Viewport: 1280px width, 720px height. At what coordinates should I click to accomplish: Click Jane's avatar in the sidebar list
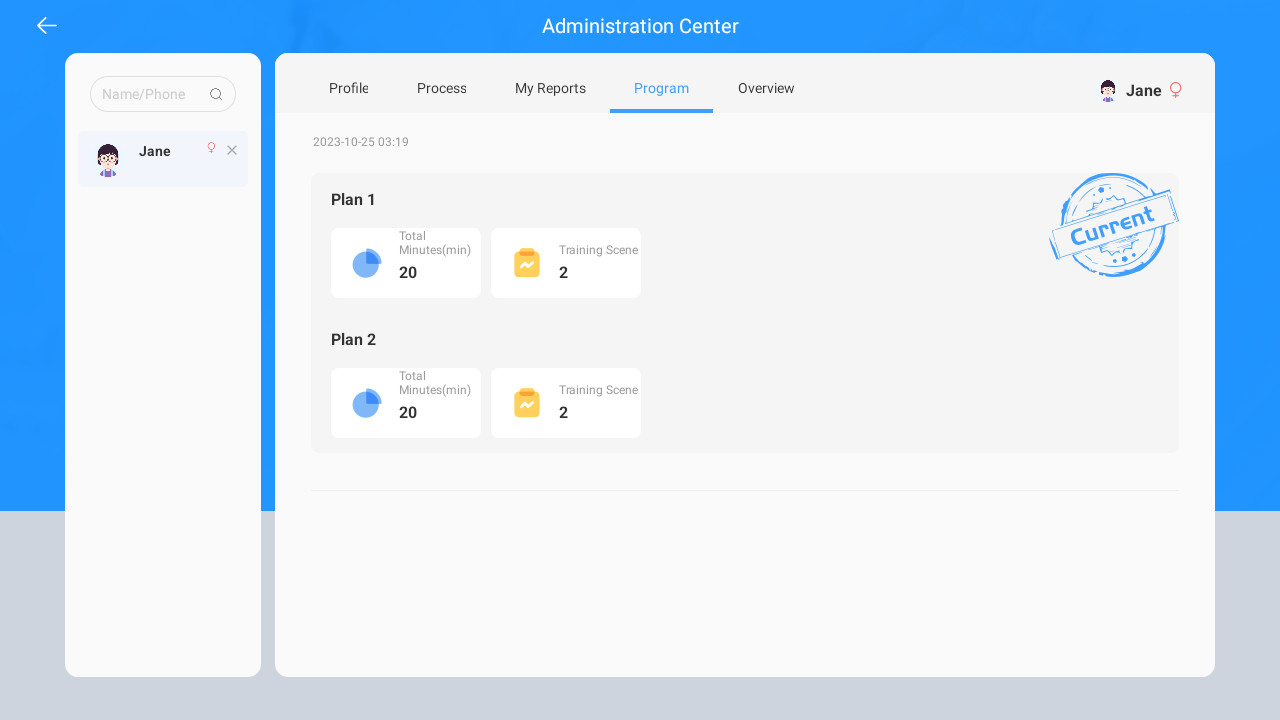point(108,160)
